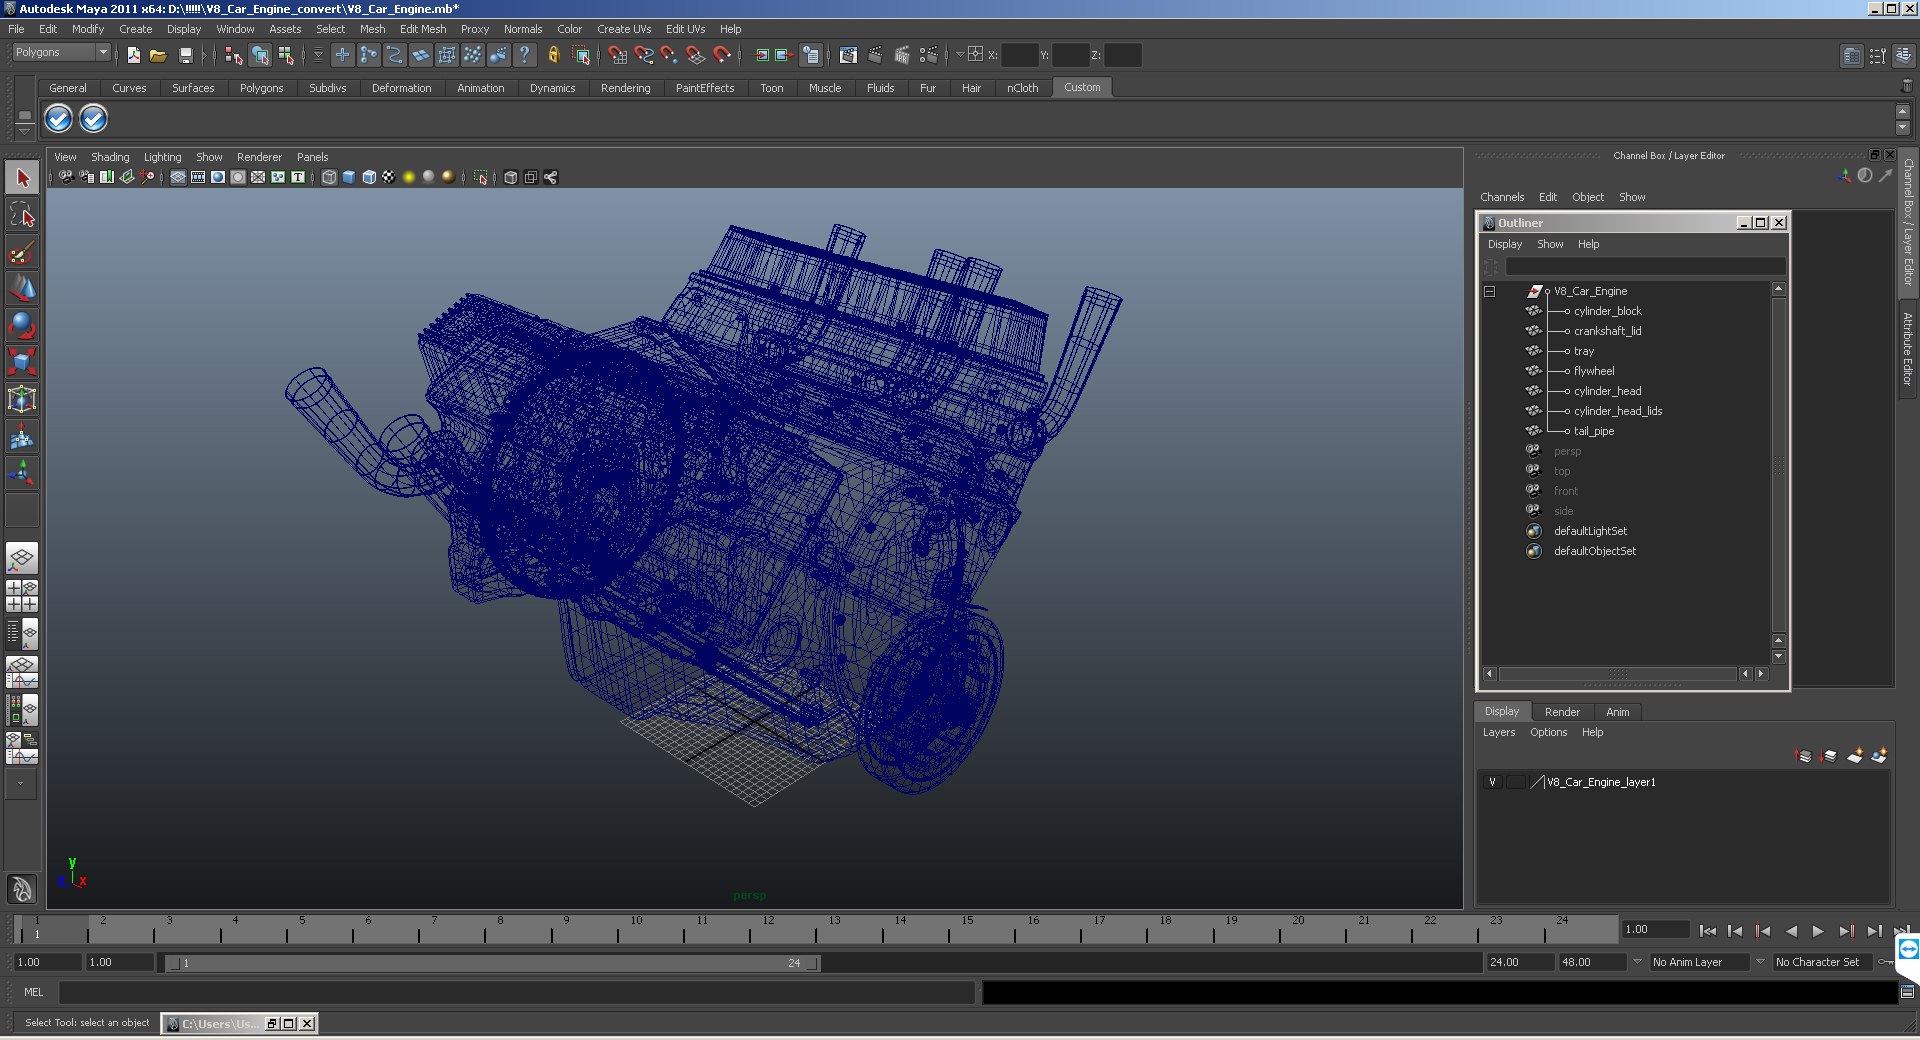Click the current frame input field
This screenshot has height=1040, width=1920.
point(1655,930)
